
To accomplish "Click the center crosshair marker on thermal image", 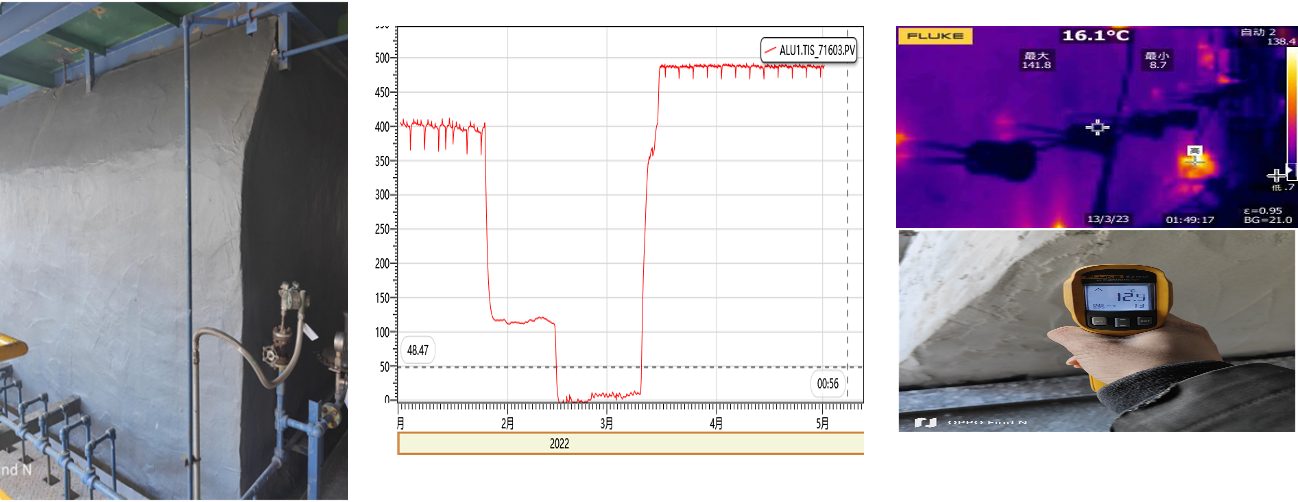I will click(1098, 128).
